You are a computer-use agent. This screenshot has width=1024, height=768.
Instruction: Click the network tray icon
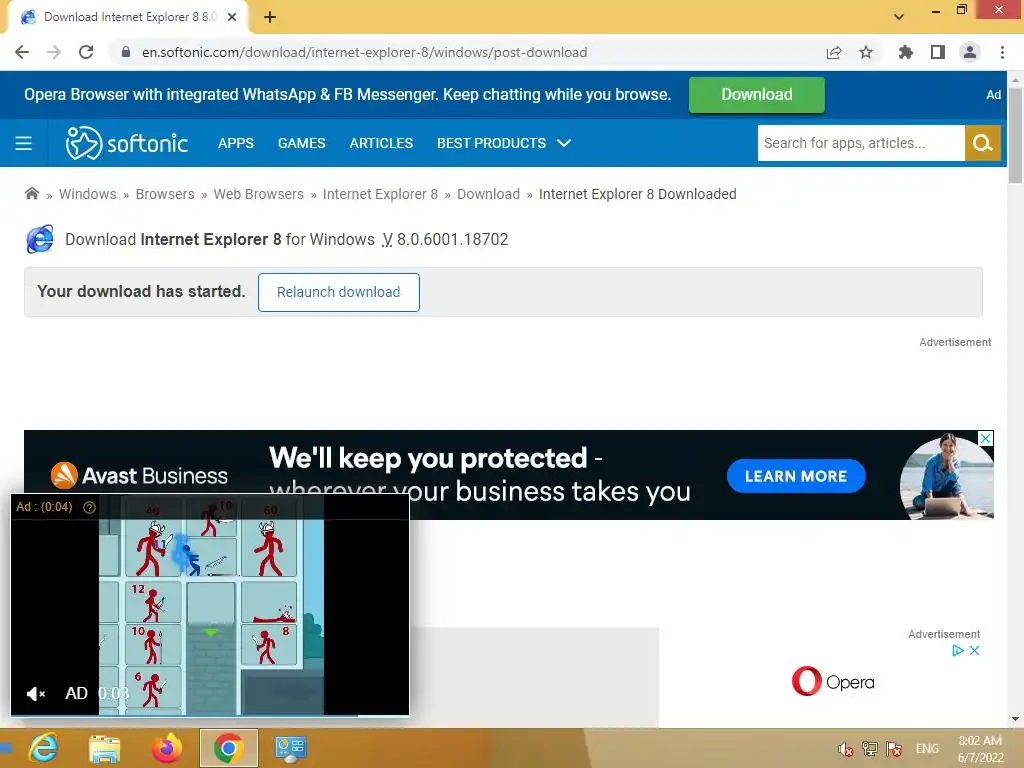[870, 749]
